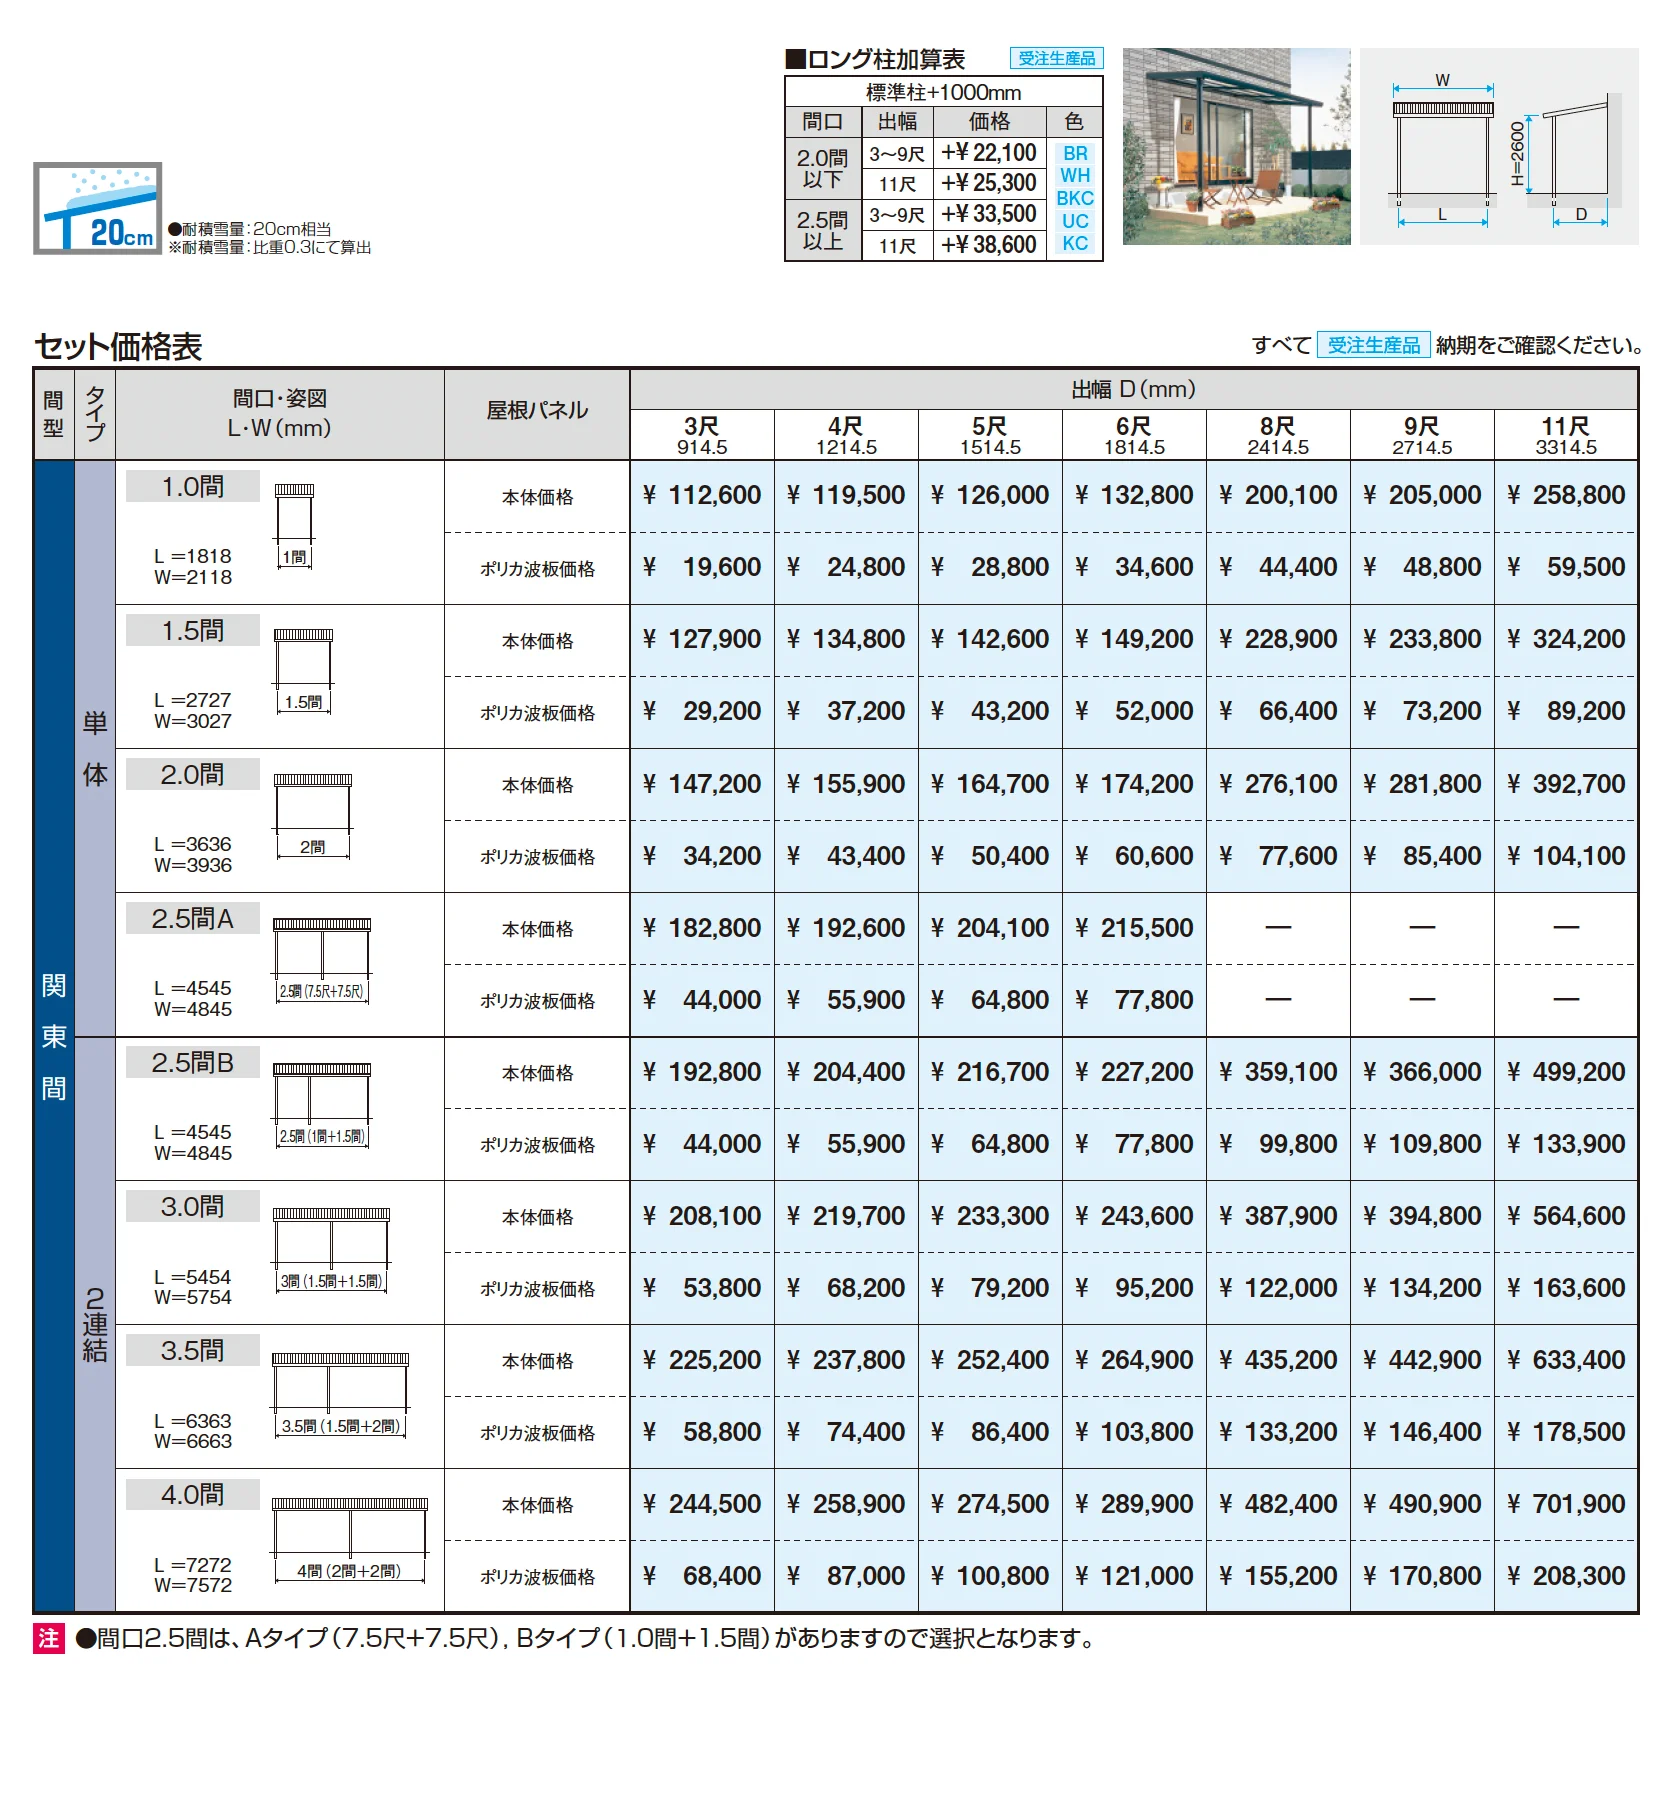Select the BR color code
The height and width of the screenshot is (1820, 1680).
click(x=1075, y=153)
